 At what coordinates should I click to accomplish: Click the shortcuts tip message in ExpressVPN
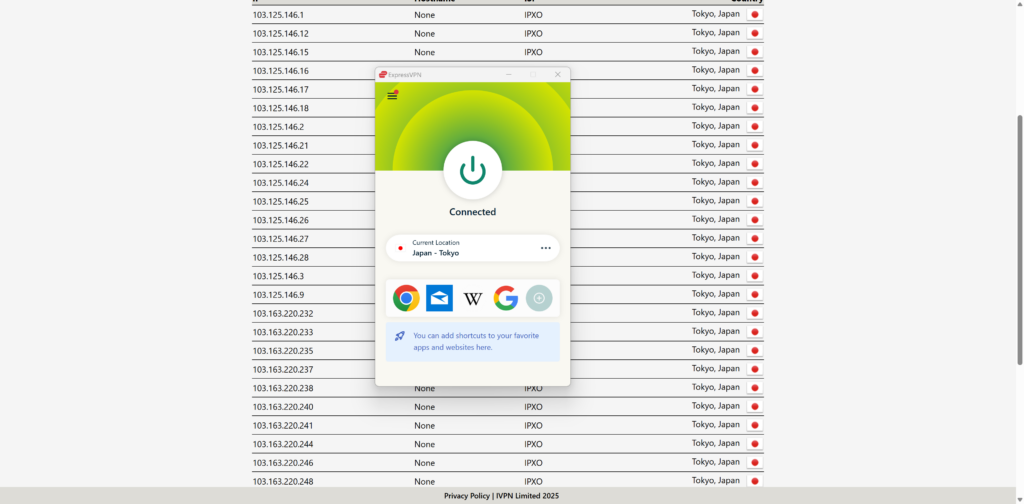coord(476,341)
